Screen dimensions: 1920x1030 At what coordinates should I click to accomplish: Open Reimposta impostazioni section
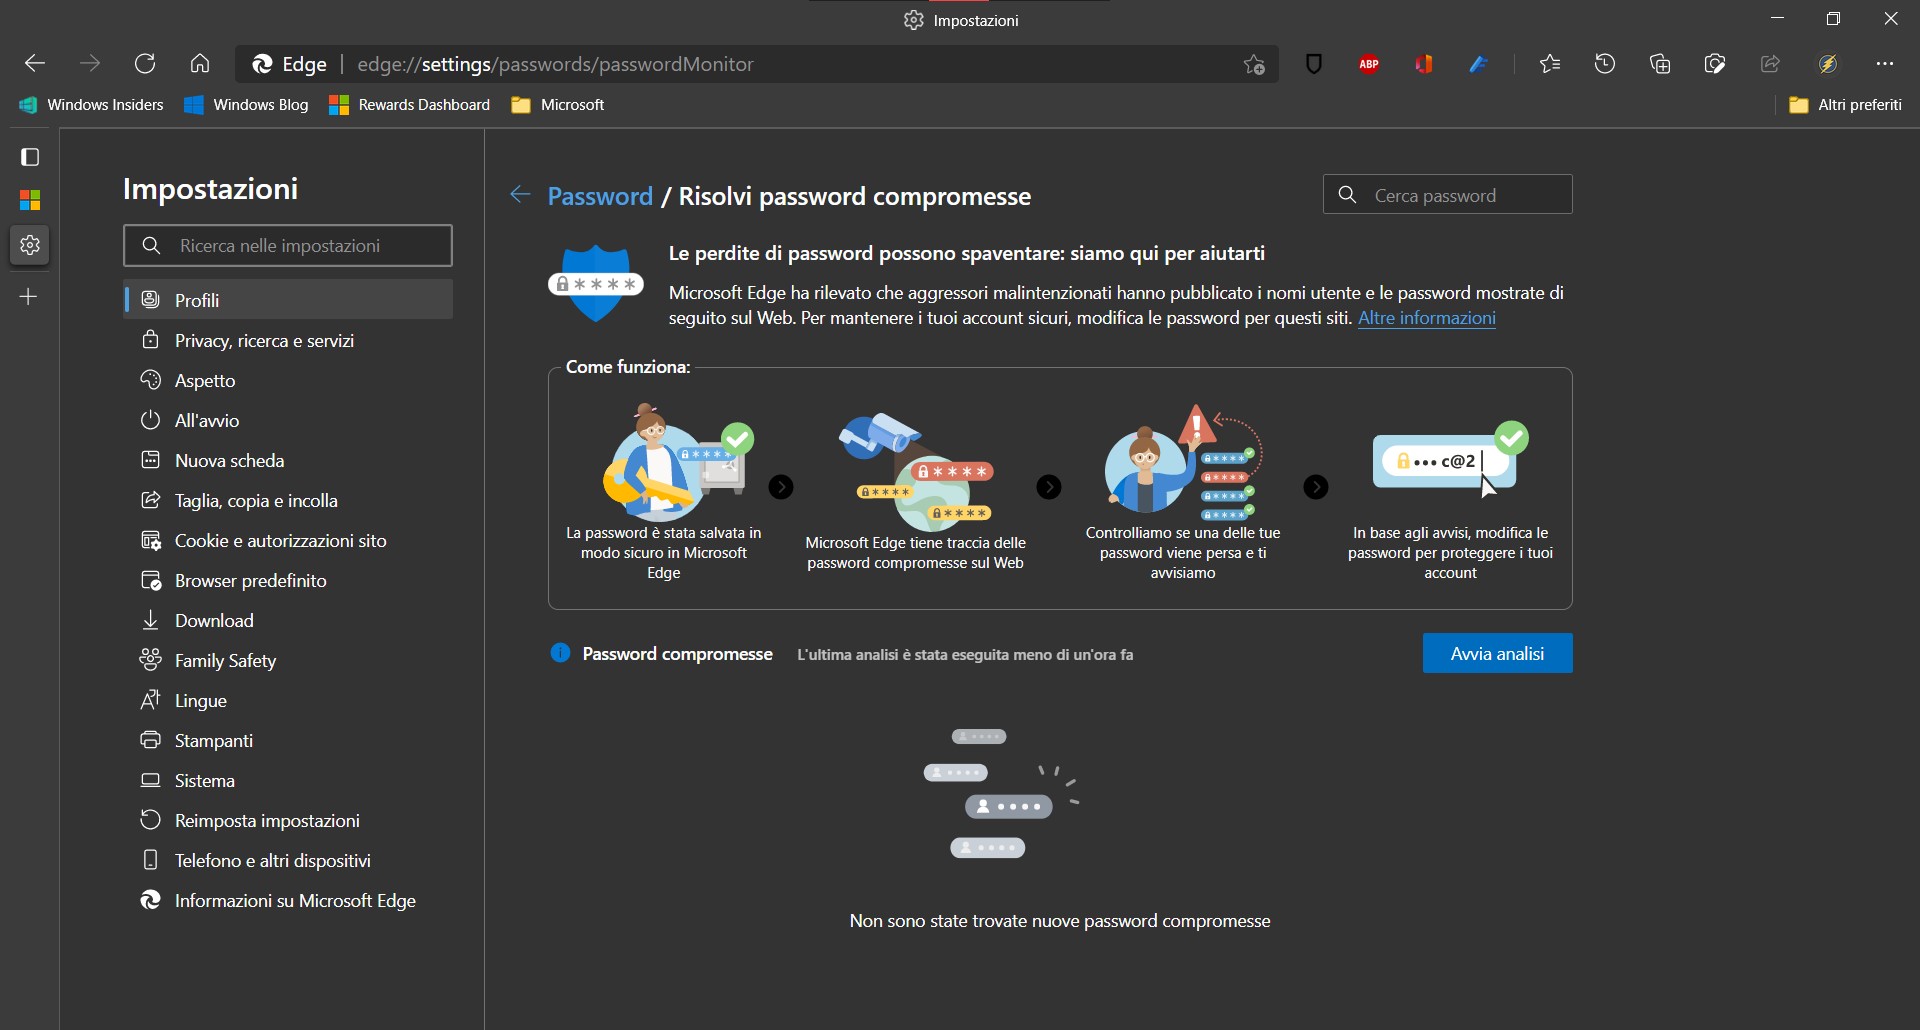[288, 821]
